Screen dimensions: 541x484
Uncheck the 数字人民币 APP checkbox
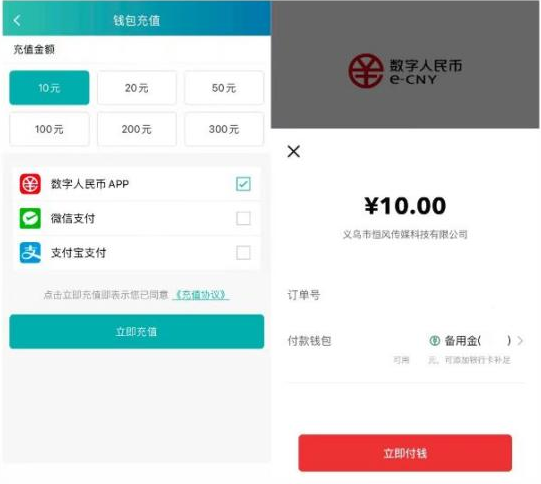(x=243, y=184)
